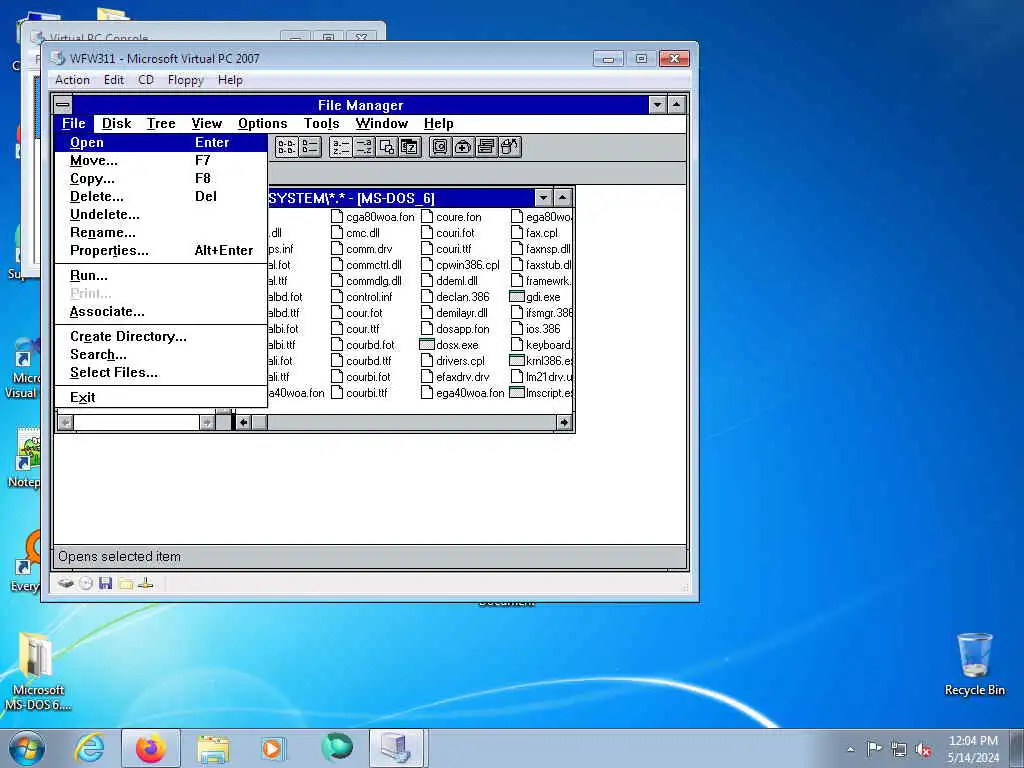This screenshot has width=1024, height=768.
Task: Click the stacked drives toolbar icon
Action: [485, 147]
